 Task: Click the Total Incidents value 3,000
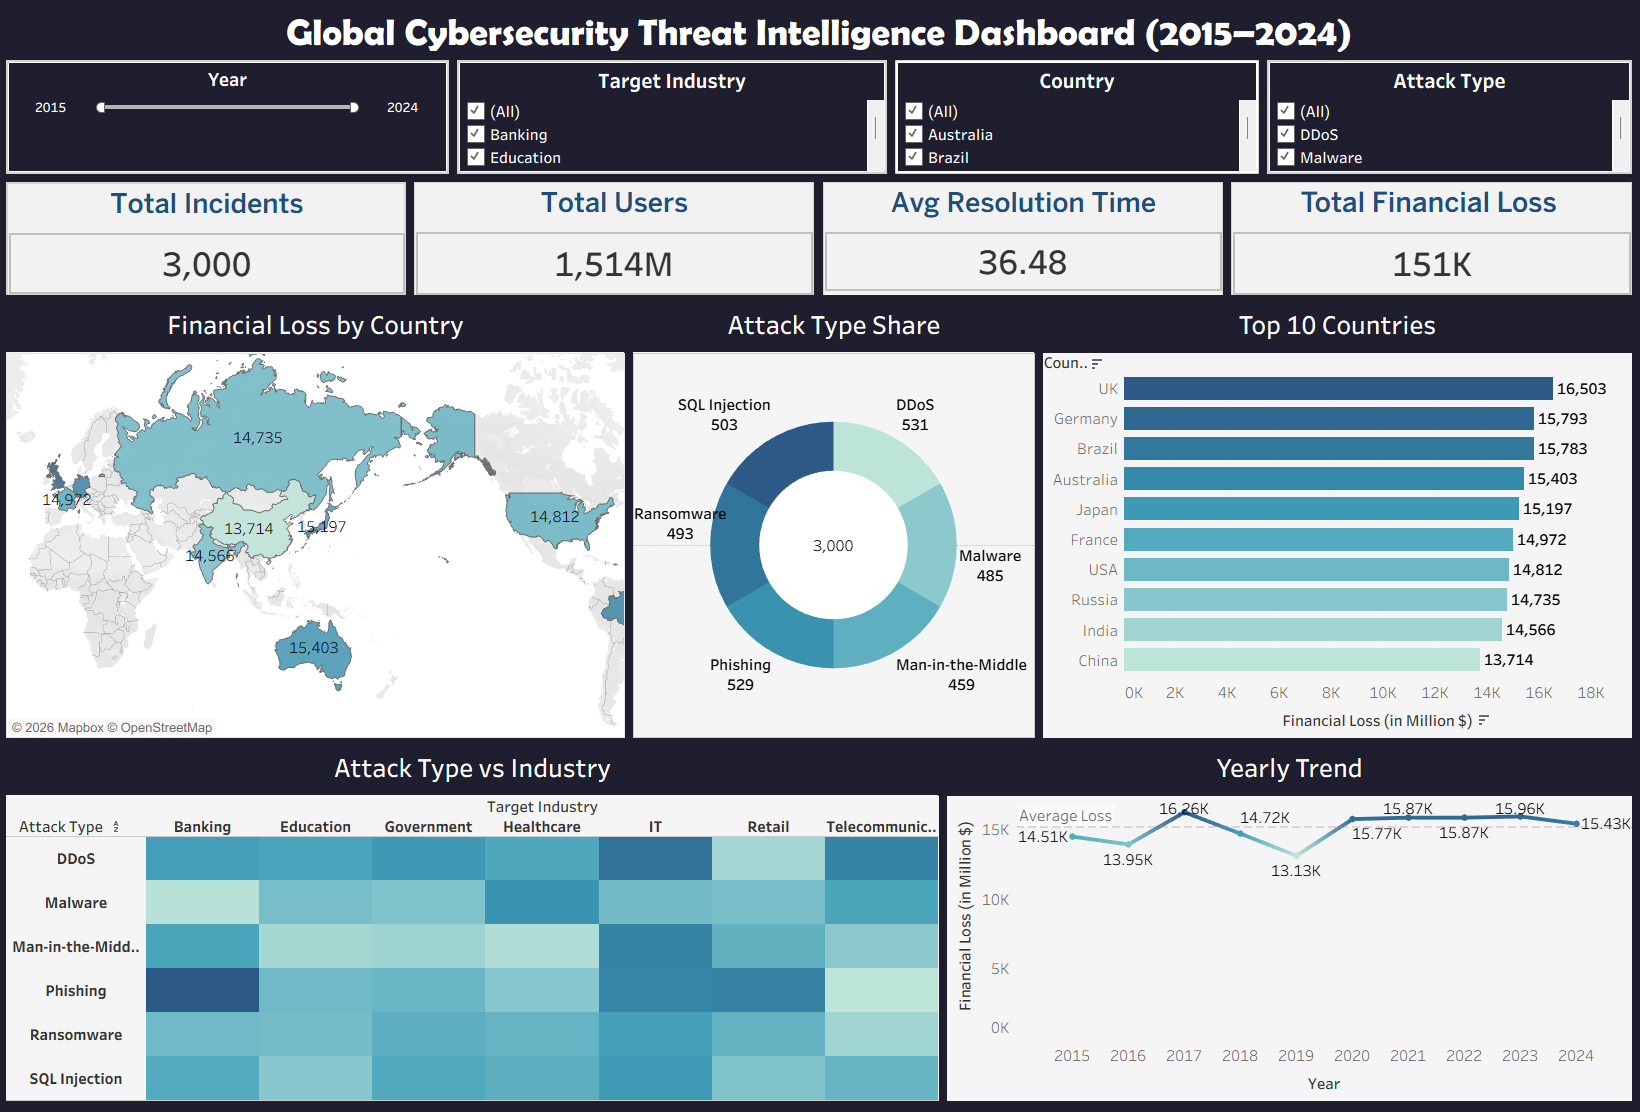[207, 264]
